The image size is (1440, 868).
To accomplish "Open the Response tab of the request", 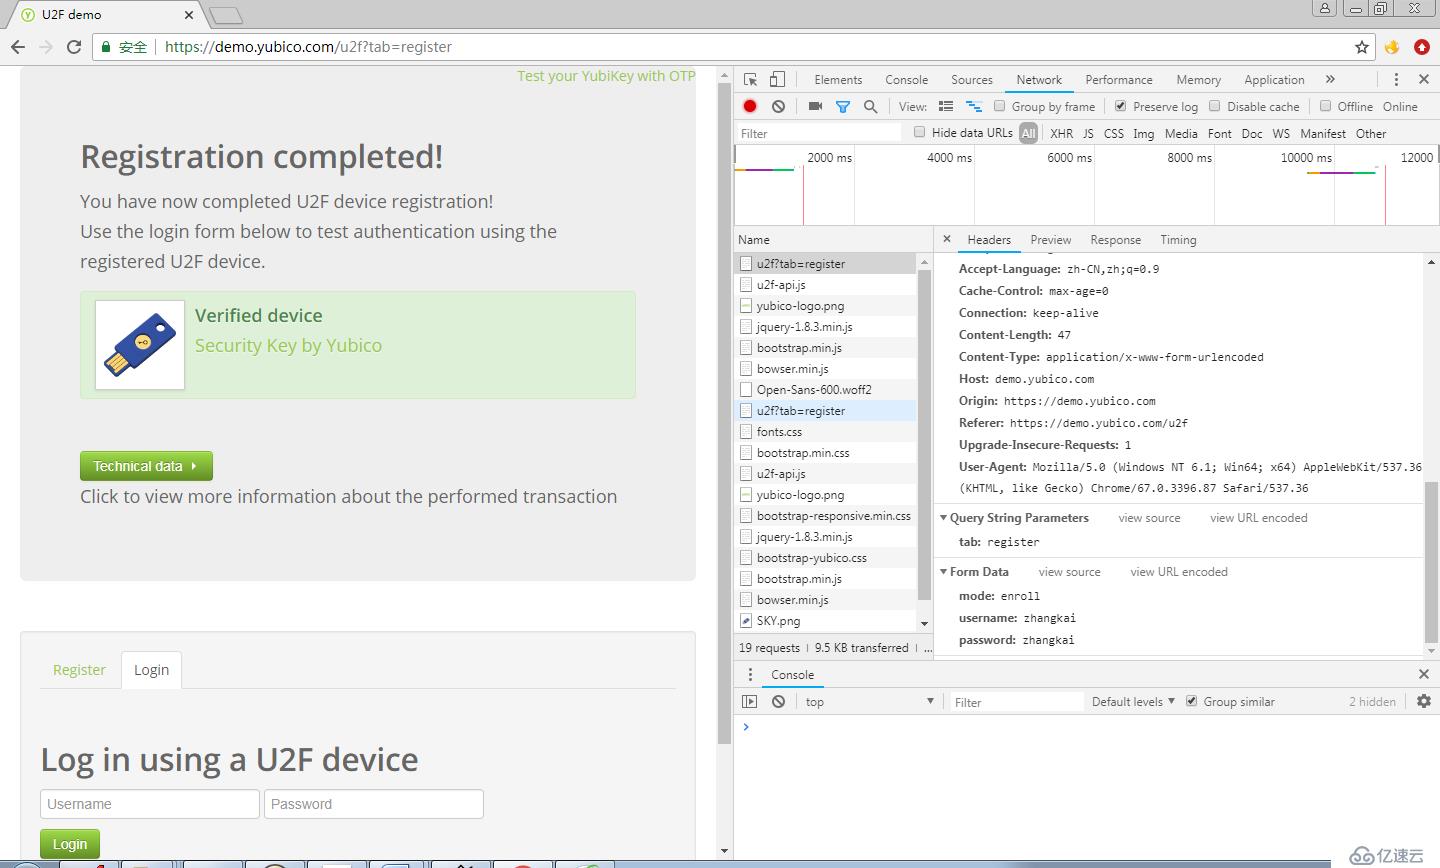I will [x=1115, y=239].
